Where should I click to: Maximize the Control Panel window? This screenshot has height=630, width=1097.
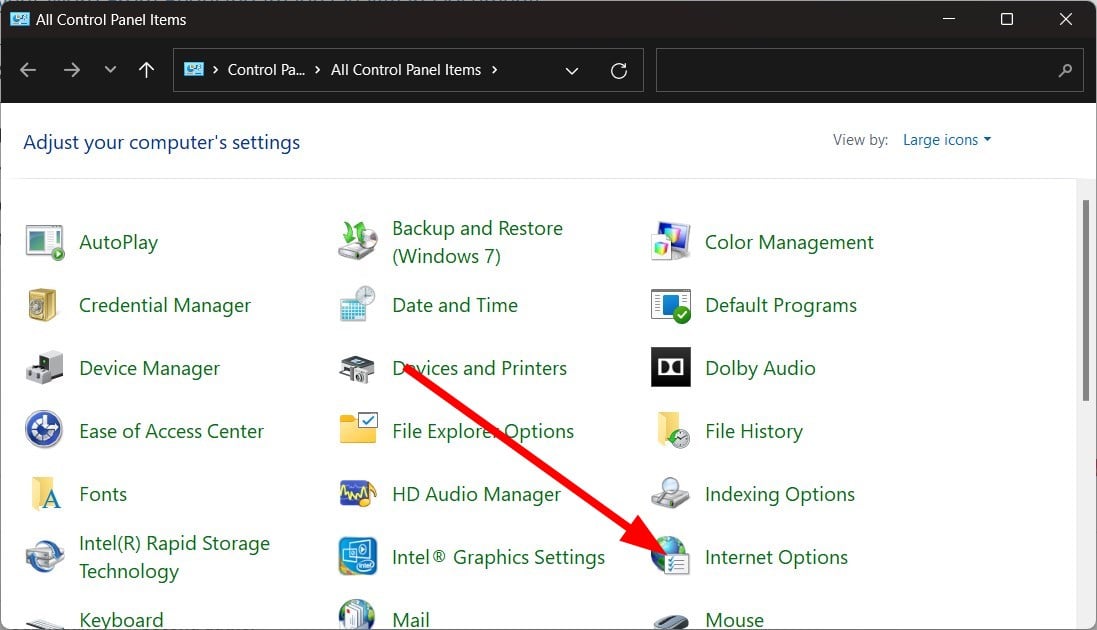pyautogui.click(x=1007, y=19)
